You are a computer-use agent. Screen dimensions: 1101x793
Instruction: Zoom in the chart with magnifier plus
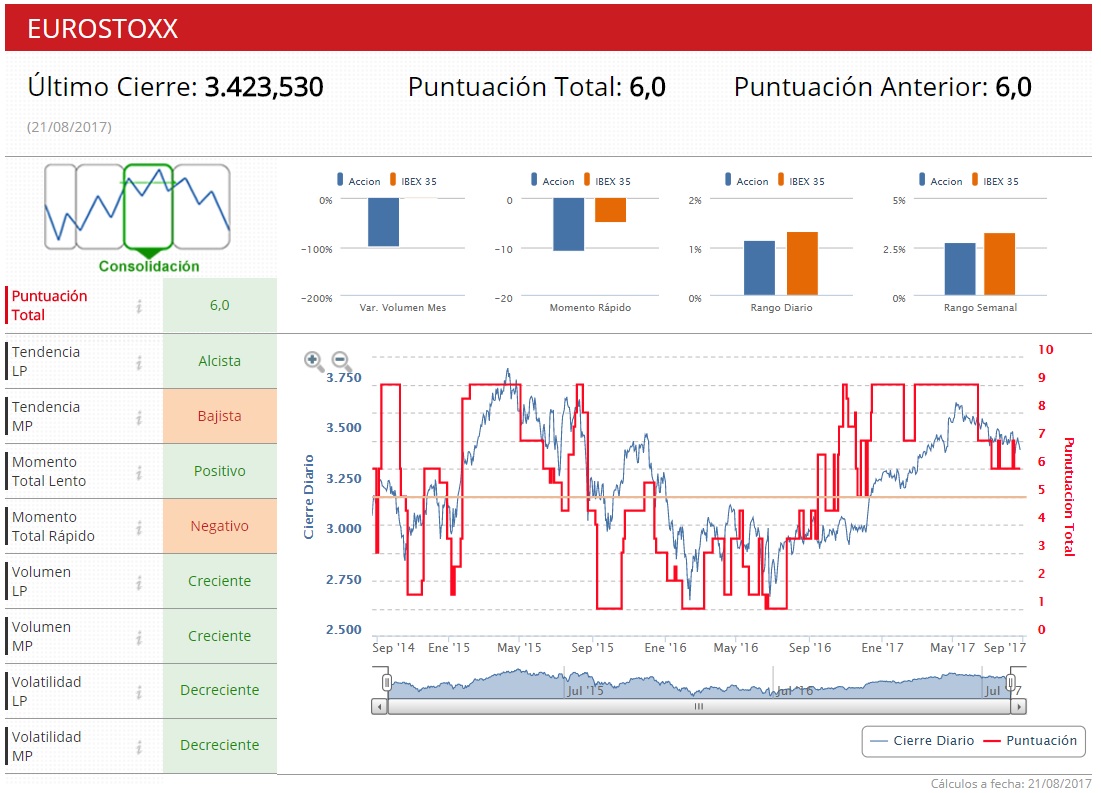click(x=313, y=361)
